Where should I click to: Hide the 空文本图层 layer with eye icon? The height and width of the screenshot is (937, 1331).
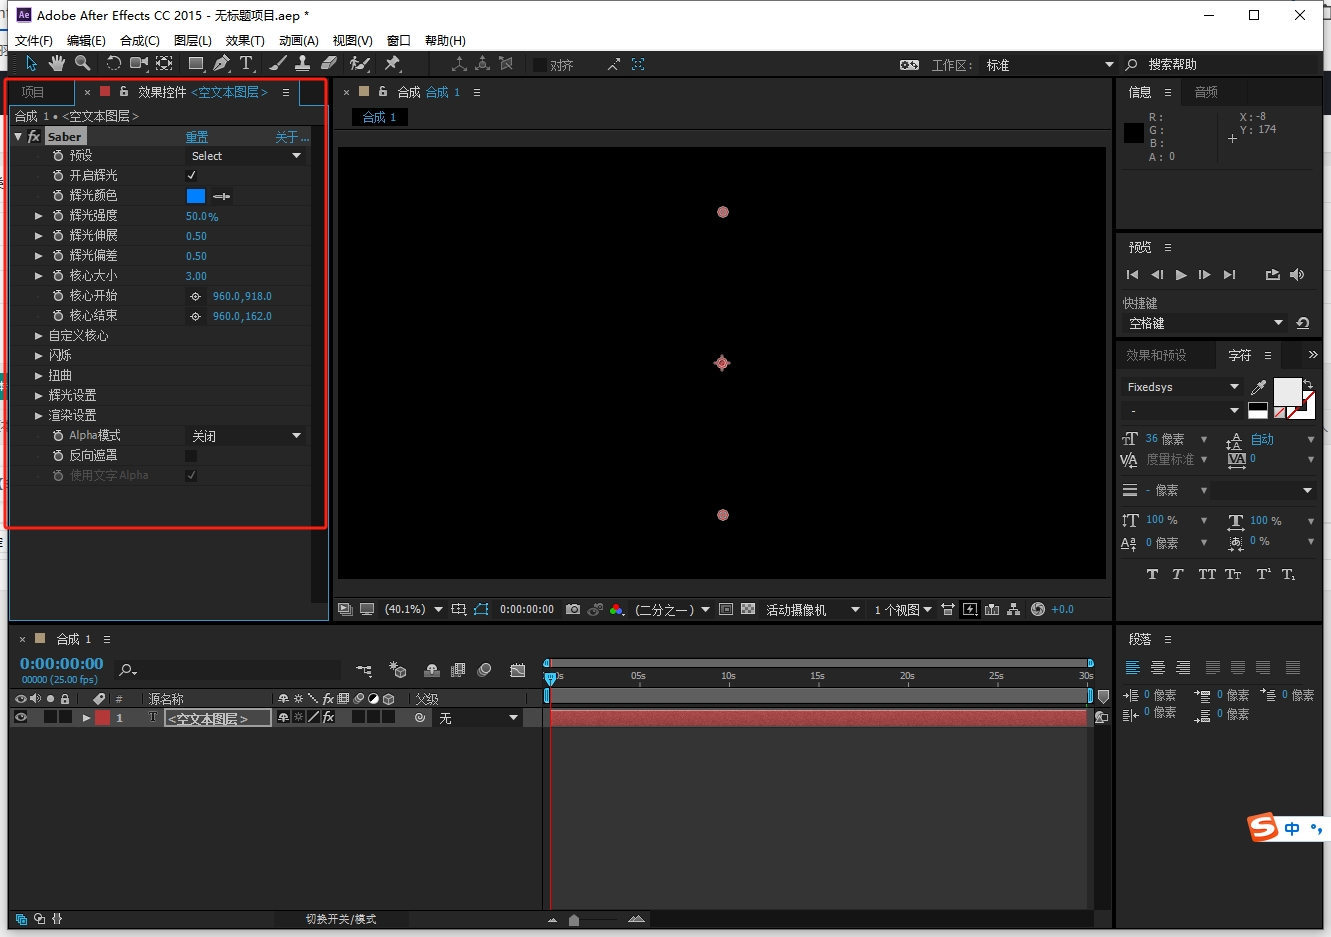[20, 718]
